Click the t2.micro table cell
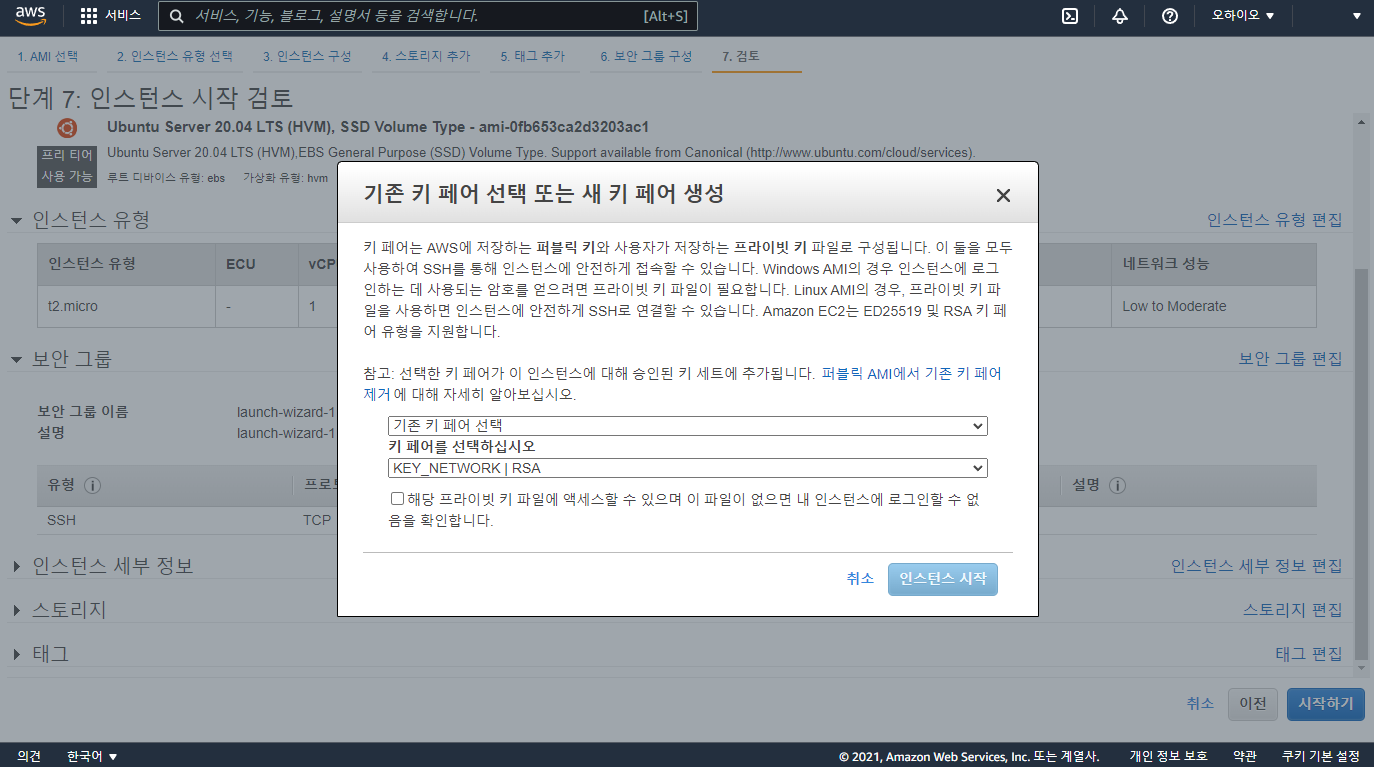This screenshot has width=1374, height=767. click(126, 306)
